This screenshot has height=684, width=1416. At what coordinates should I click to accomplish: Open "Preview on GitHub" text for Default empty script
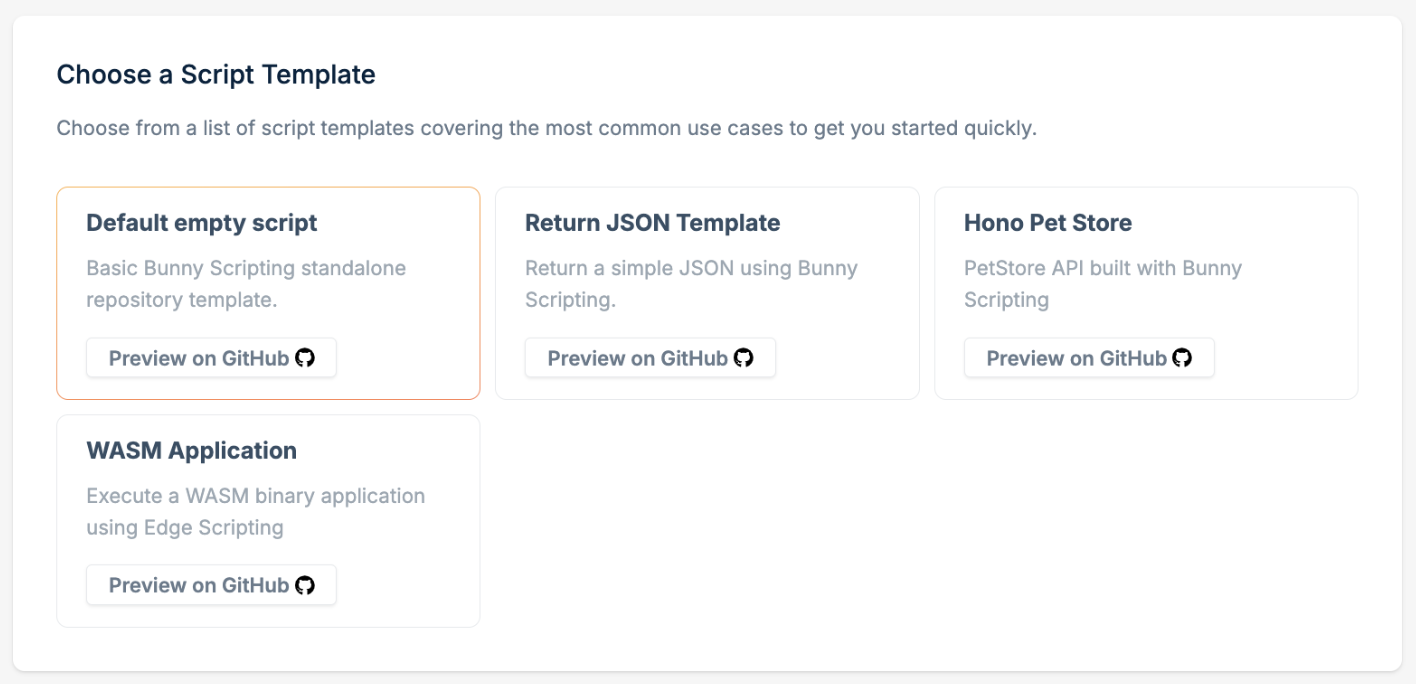tap(198, 358)
